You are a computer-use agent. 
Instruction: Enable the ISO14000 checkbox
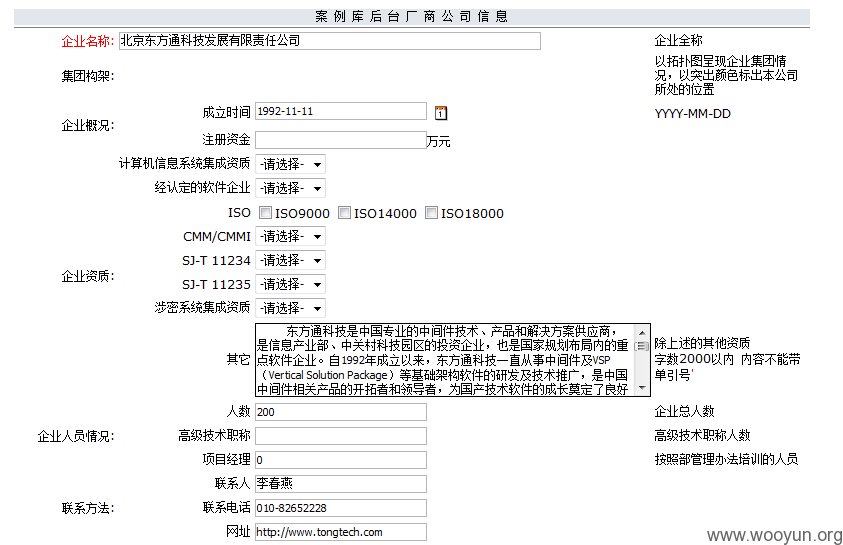(344, 213)
